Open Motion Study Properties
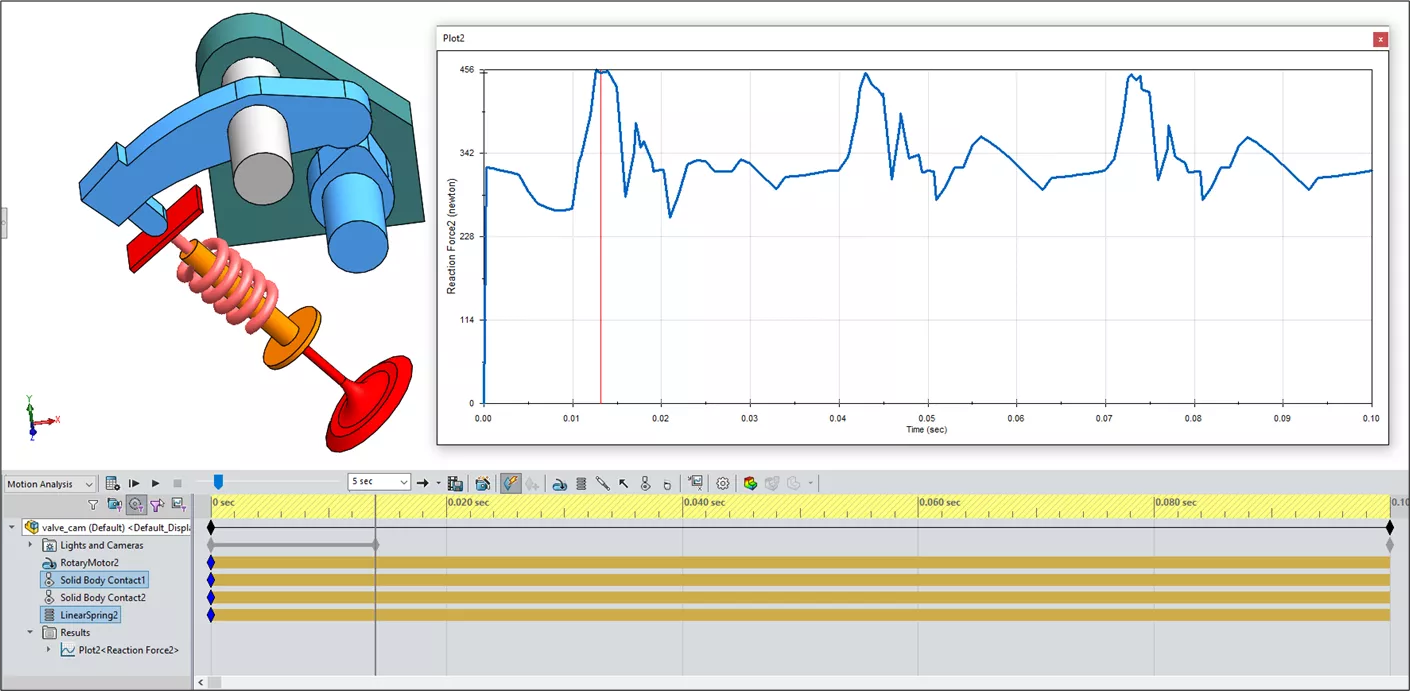 [723, 483]
